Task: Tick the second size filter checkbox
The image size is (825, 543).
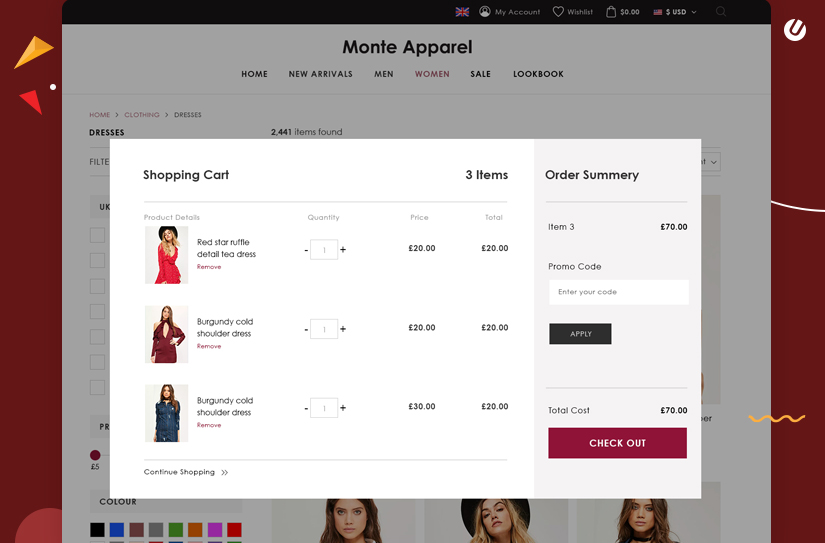Action: (97, 260)
